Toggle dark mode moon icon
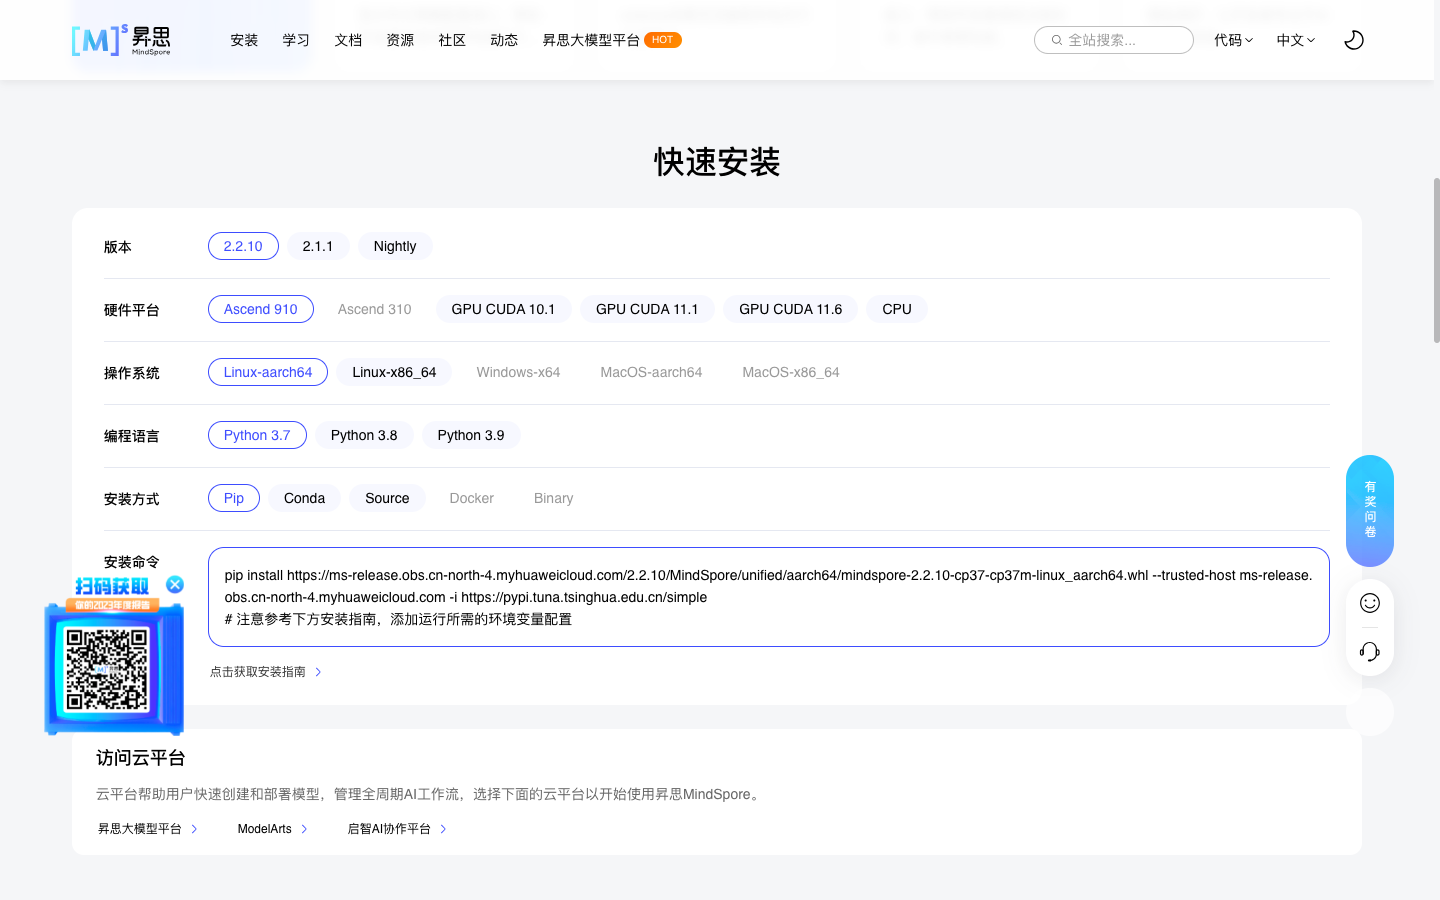Viewport: 1440px width, 900px height. 1354,40
